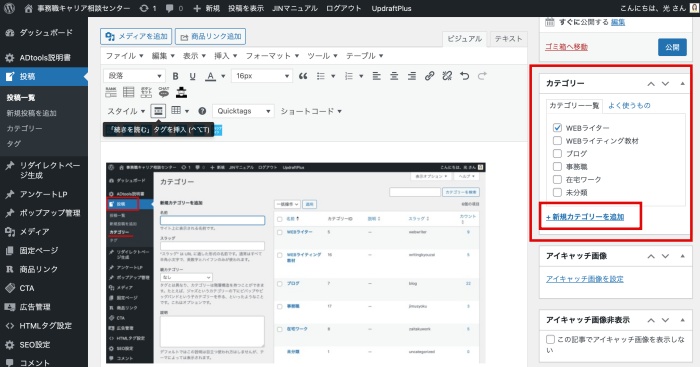The height and width of the screenshot is (367, 700).
Task: Open the 編集 menu
Action: tap(163, 56)
